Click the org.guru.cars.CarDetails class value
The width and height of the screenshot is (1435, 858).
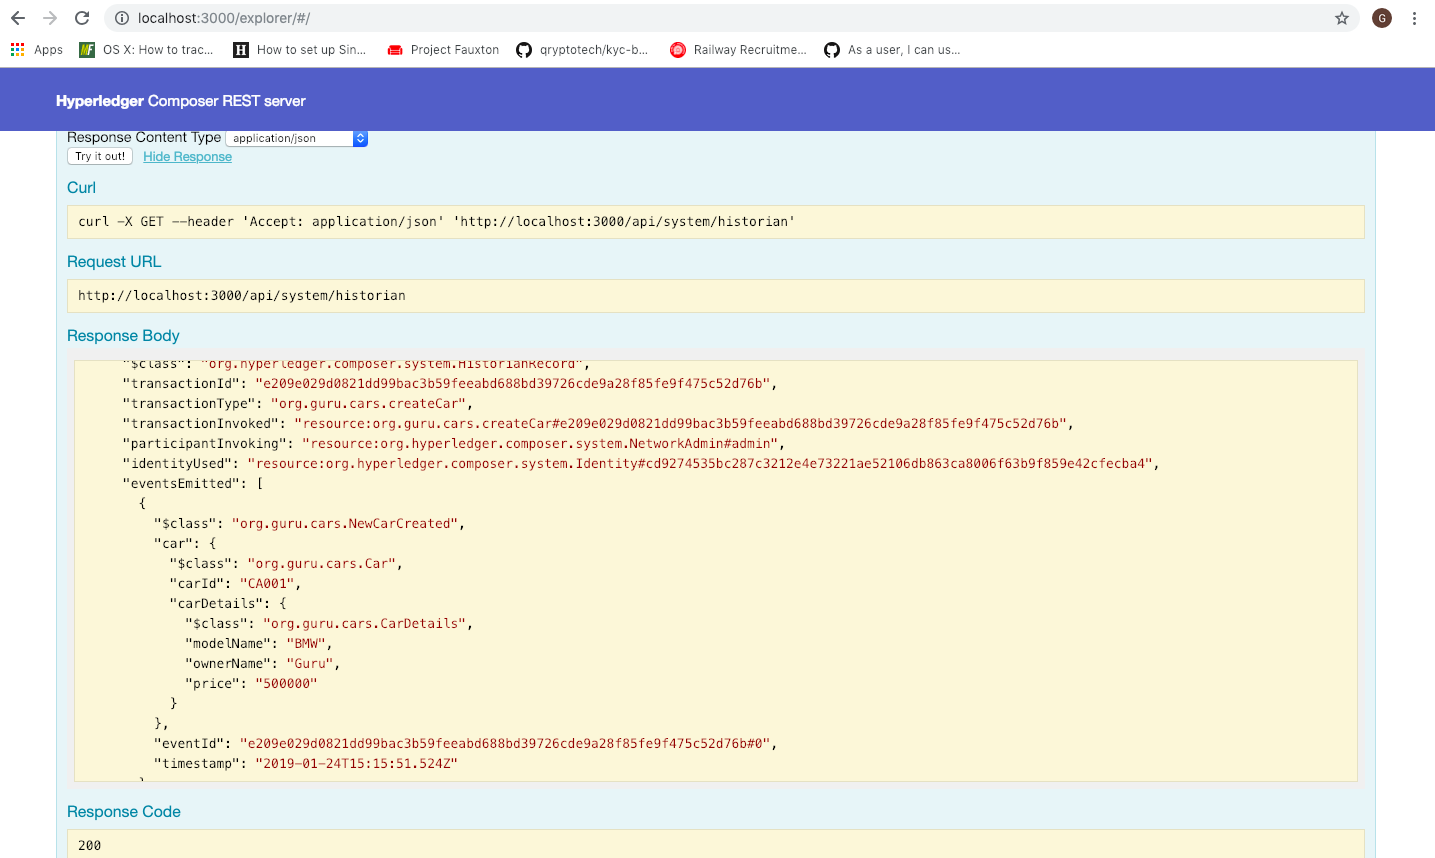(365, 624)
